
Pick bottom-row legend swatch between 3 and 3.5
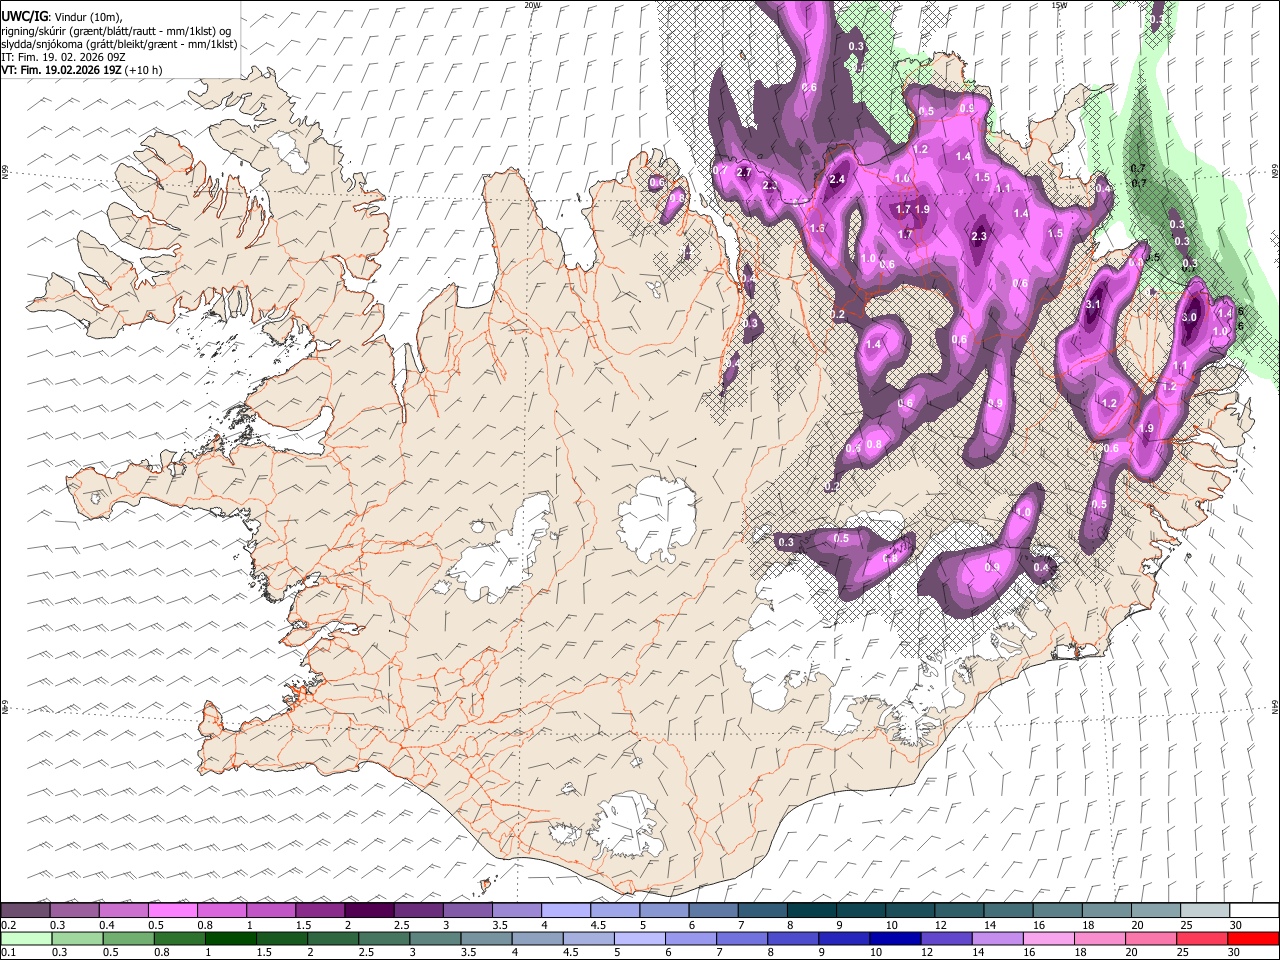point(436,938)
